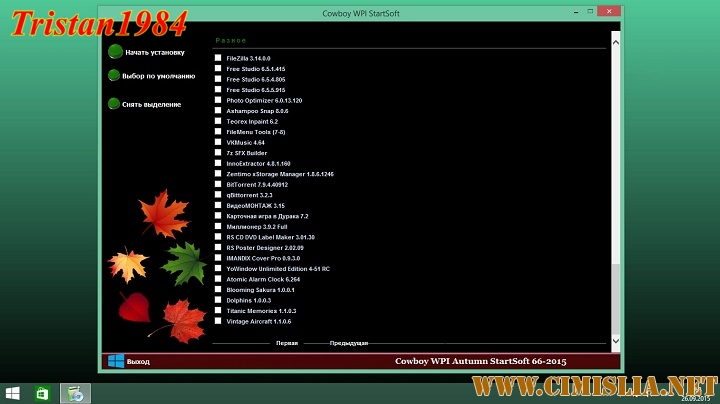Check the Free Studio 6.5.5.915 checkbox

pyautogui.click(x=218, y=90)
